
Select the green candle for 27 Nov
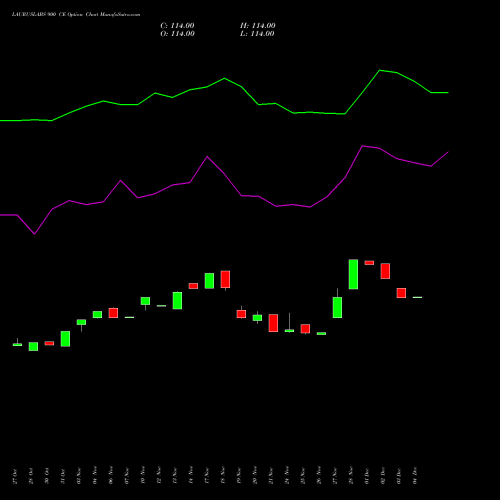[x=337, y=307]
